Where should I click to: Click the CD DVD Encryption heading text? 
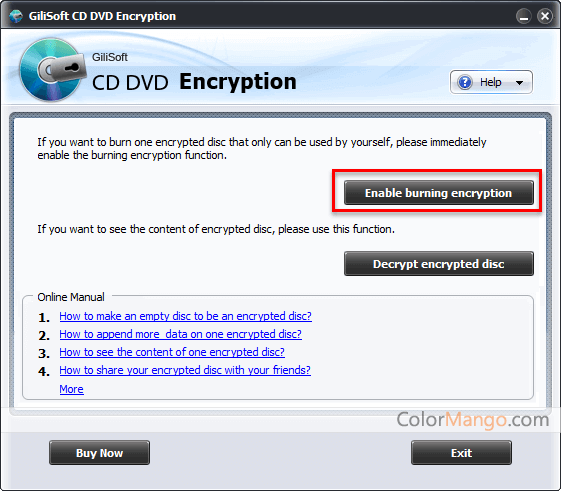click(194, 82)
